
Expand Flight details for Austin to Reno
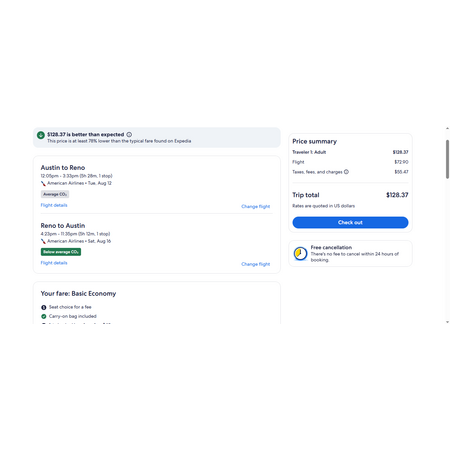[54, 205]
